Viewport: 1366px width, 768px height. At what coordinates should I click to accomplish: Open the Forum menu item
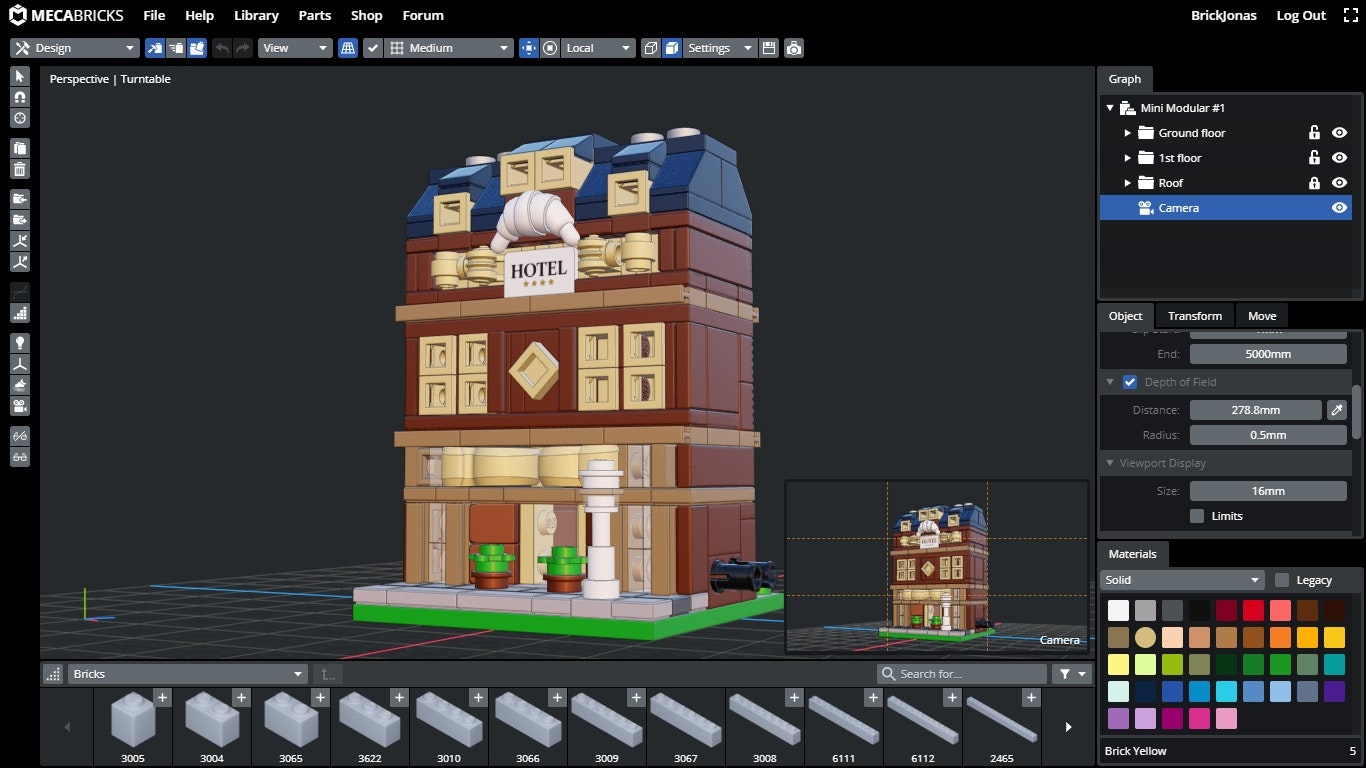423,16
